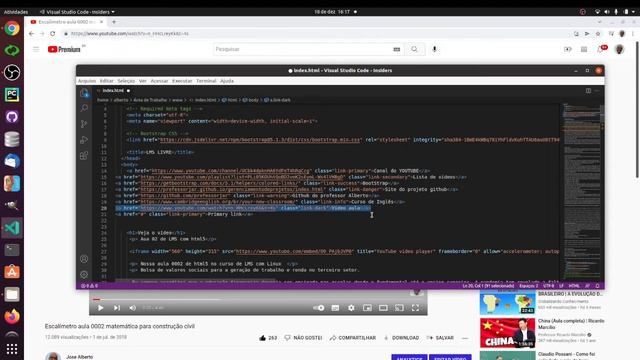
Task: Open more actions next to SALVAR
Action: [x=465, y=338]
